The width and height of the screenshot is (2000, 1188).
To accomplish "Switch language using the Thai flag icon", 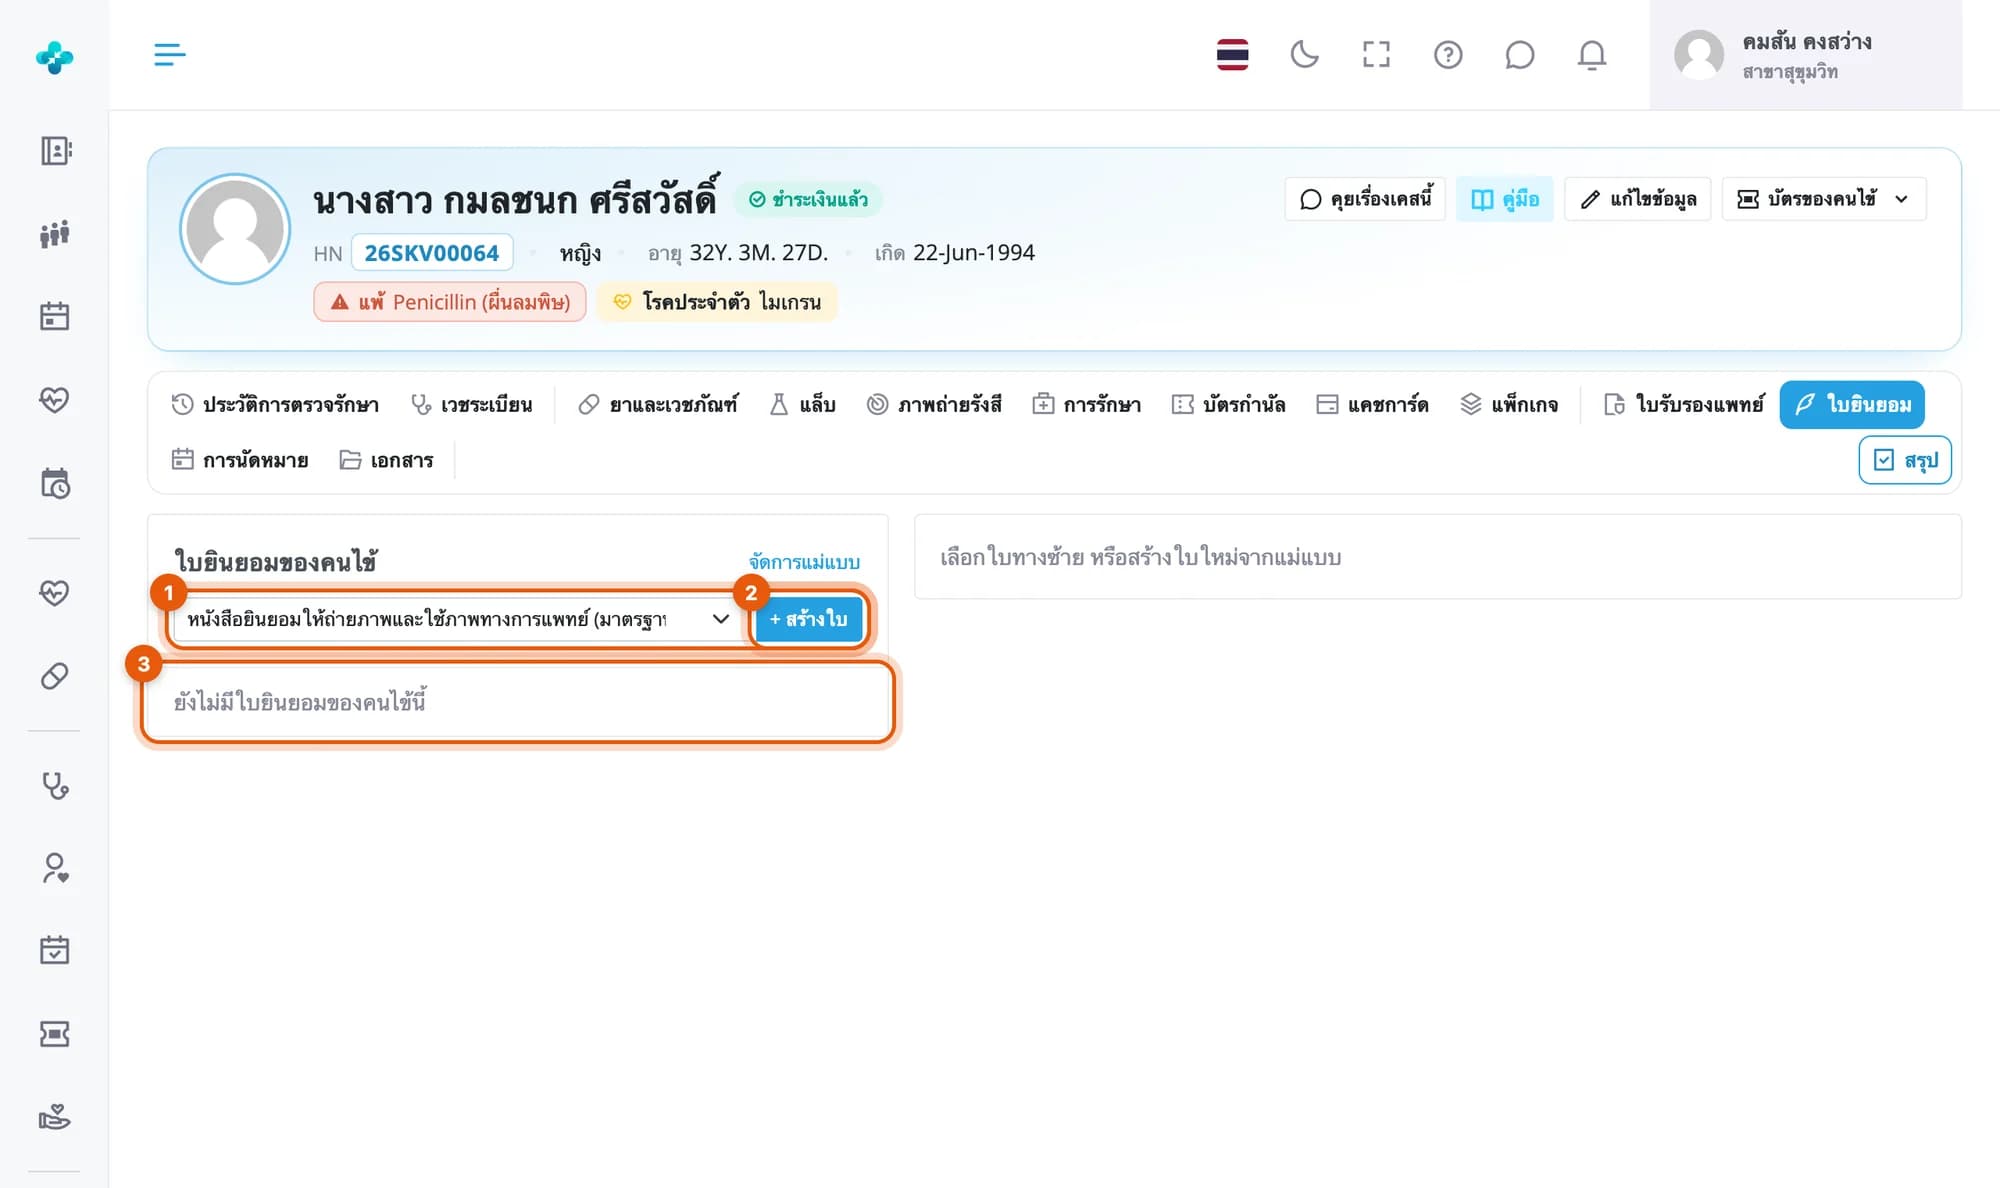I will pyautogui.click(x=1232, y=54).
